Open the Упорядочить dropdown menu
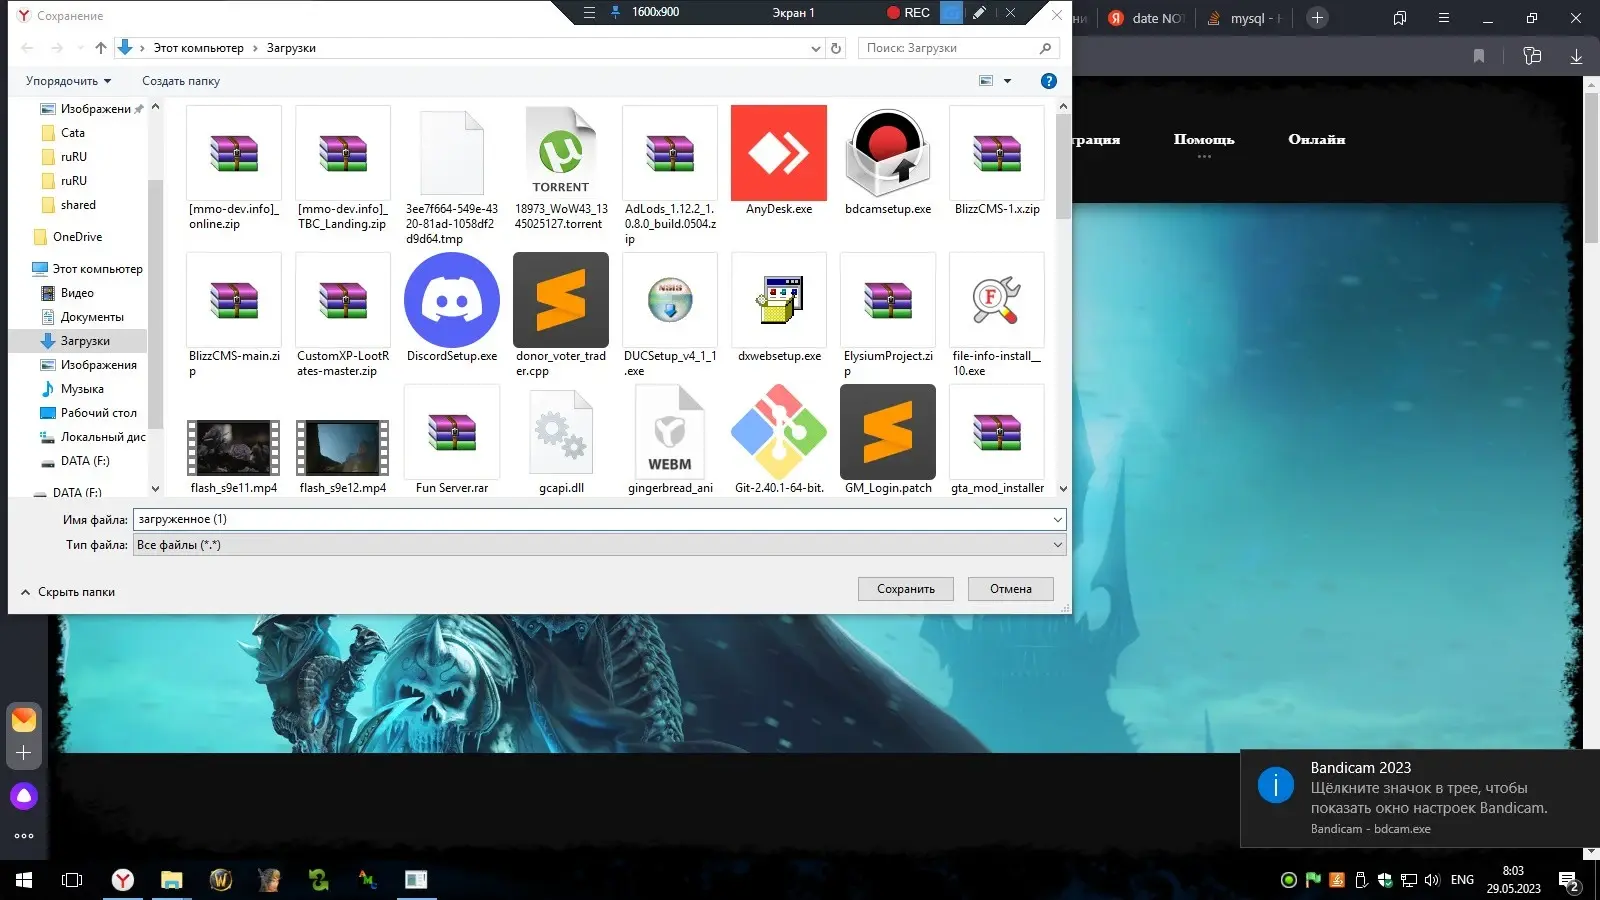The width and height of the screenshot is (1600, 900). point(68,81)
